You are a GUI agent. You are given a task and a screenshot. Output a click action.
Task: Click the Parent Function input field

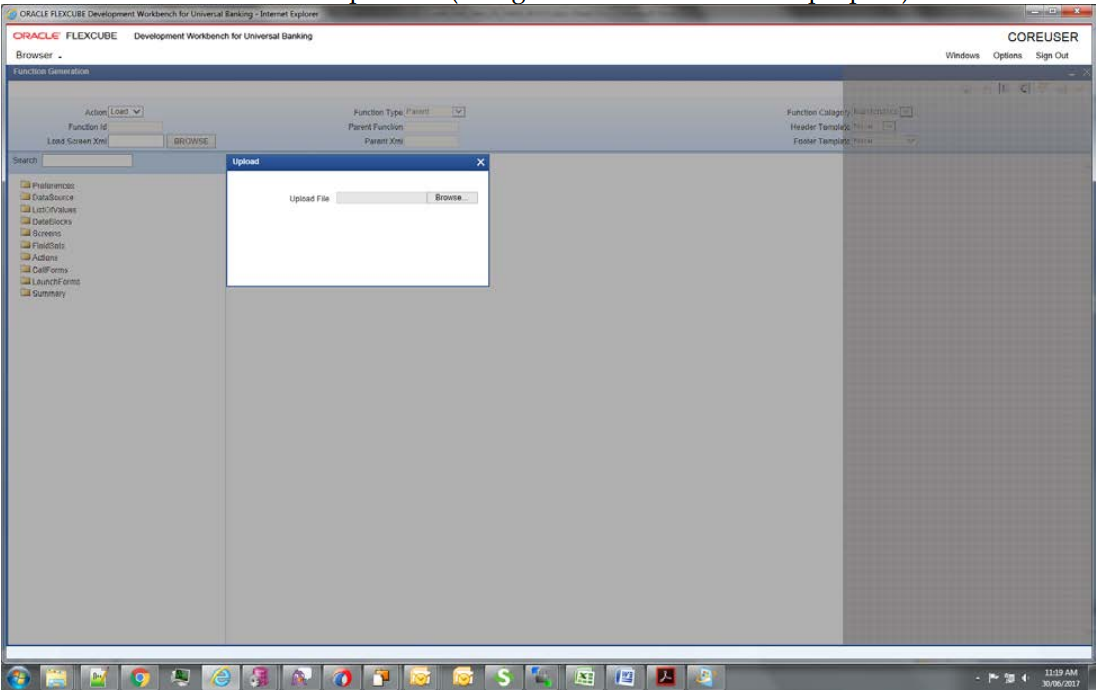431,127
